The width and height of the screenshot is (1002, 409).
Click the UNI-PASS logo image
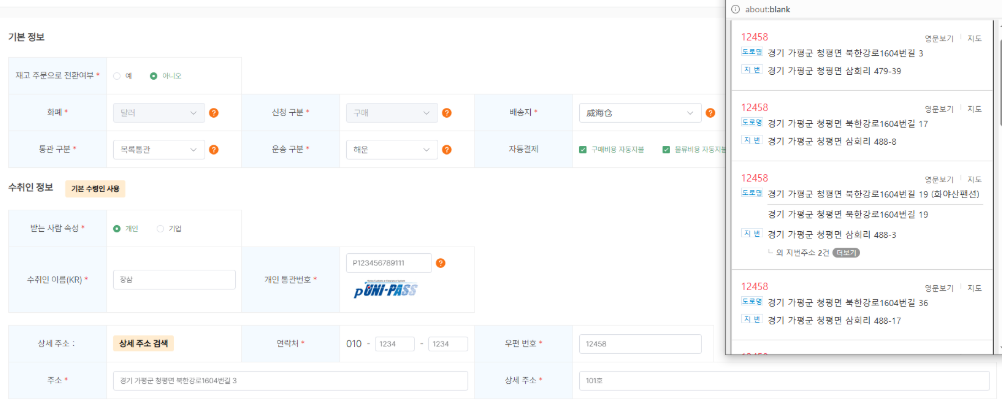[386, 289]
